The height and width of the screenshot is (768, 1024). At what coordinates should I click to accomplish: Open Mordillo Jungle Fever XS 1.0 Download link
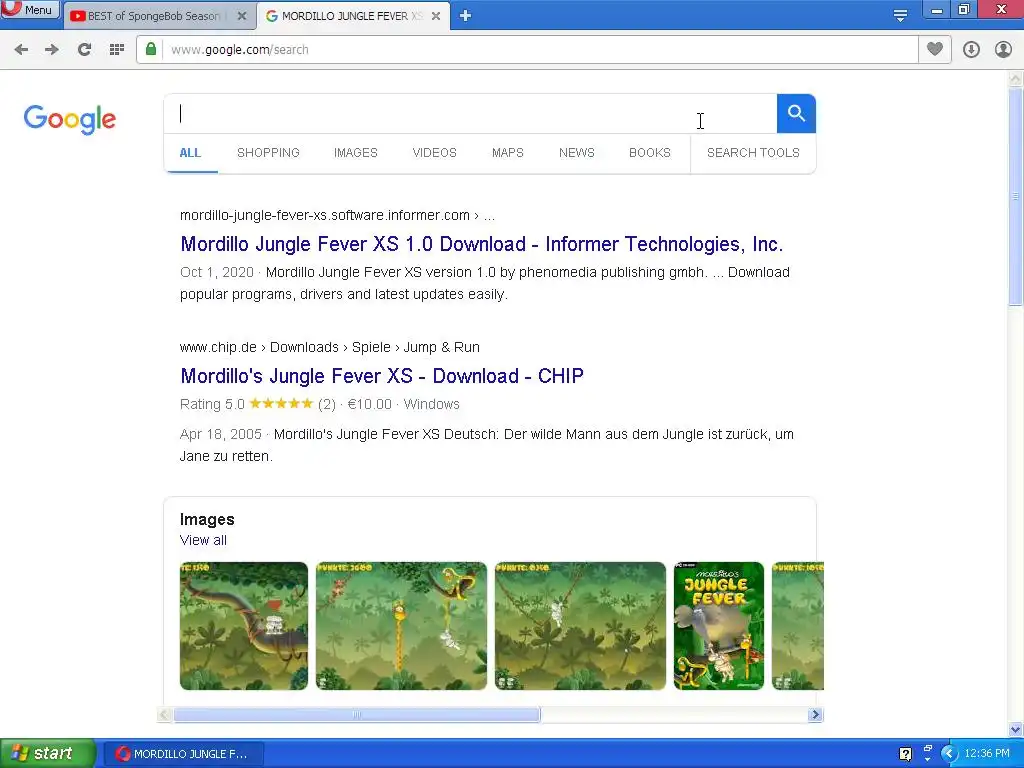(x=481, y=244)
